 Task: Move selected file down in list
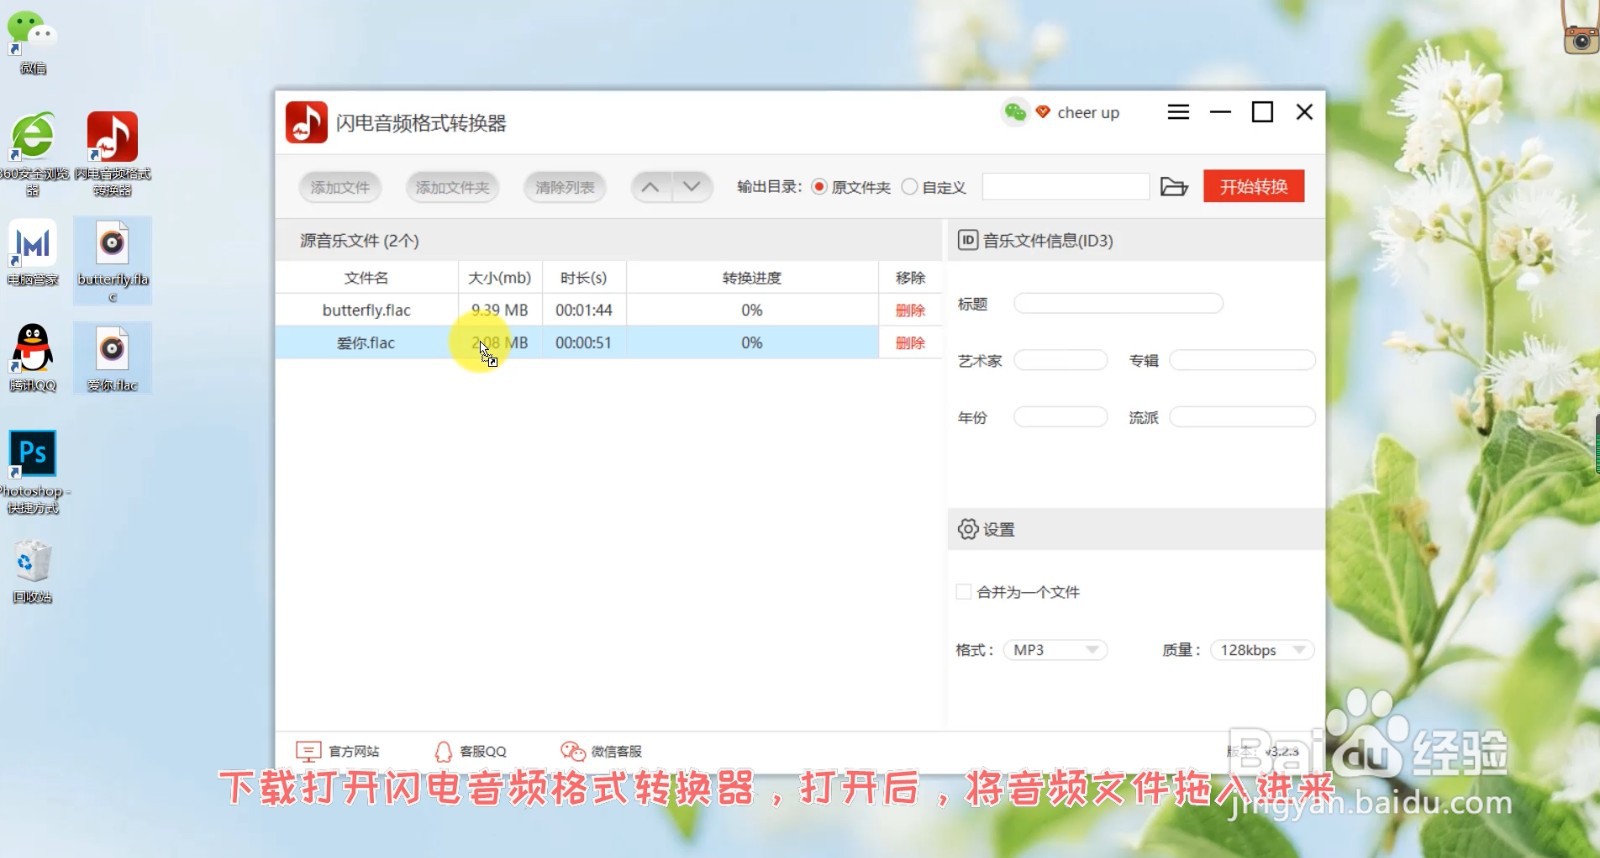(x=691, y=187)
